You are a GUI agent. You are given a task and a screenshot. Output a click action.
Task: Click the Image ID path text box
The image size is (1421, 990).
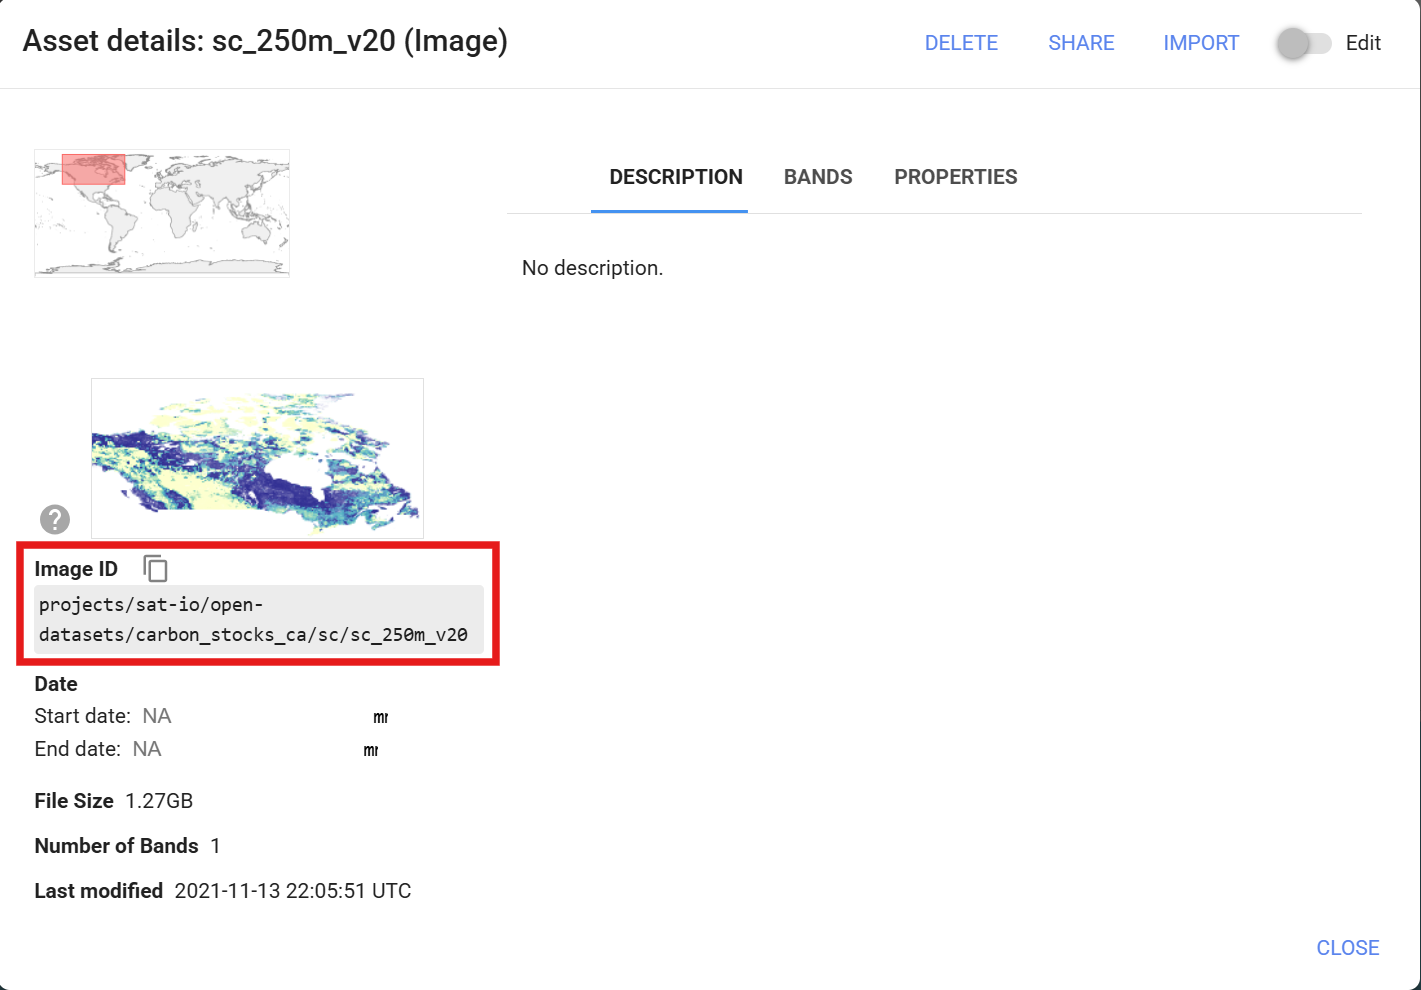[258, 620]
